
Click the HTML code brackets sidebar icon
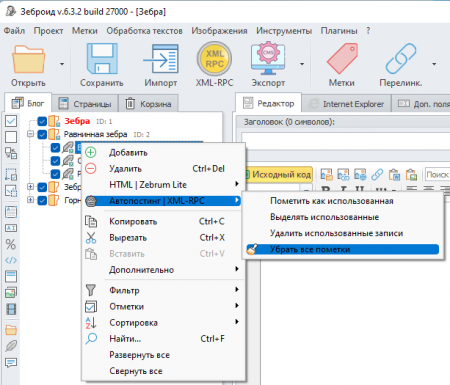pos(11,260)
